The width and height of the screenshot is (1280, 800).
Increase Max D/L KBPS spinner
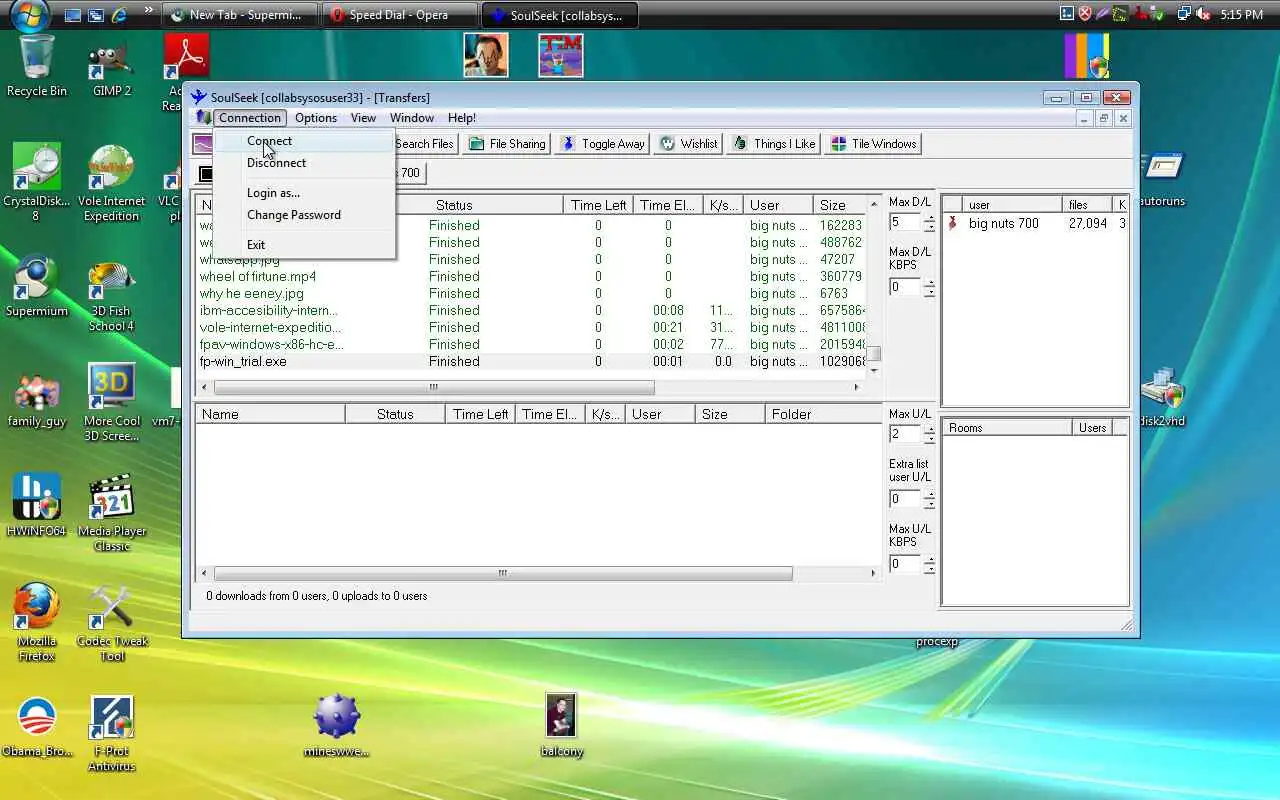(930, 283)
